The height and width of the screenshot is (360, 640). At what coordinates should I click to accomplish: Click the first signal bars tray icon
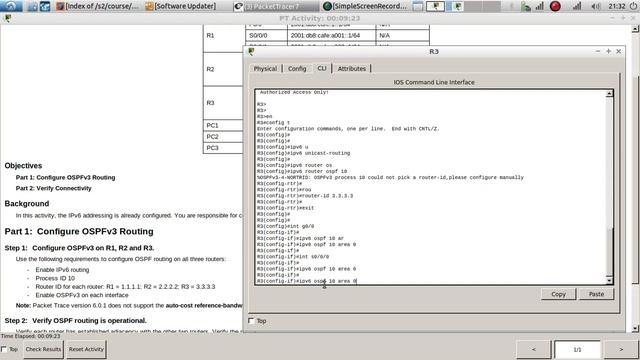tap(540, 6)
